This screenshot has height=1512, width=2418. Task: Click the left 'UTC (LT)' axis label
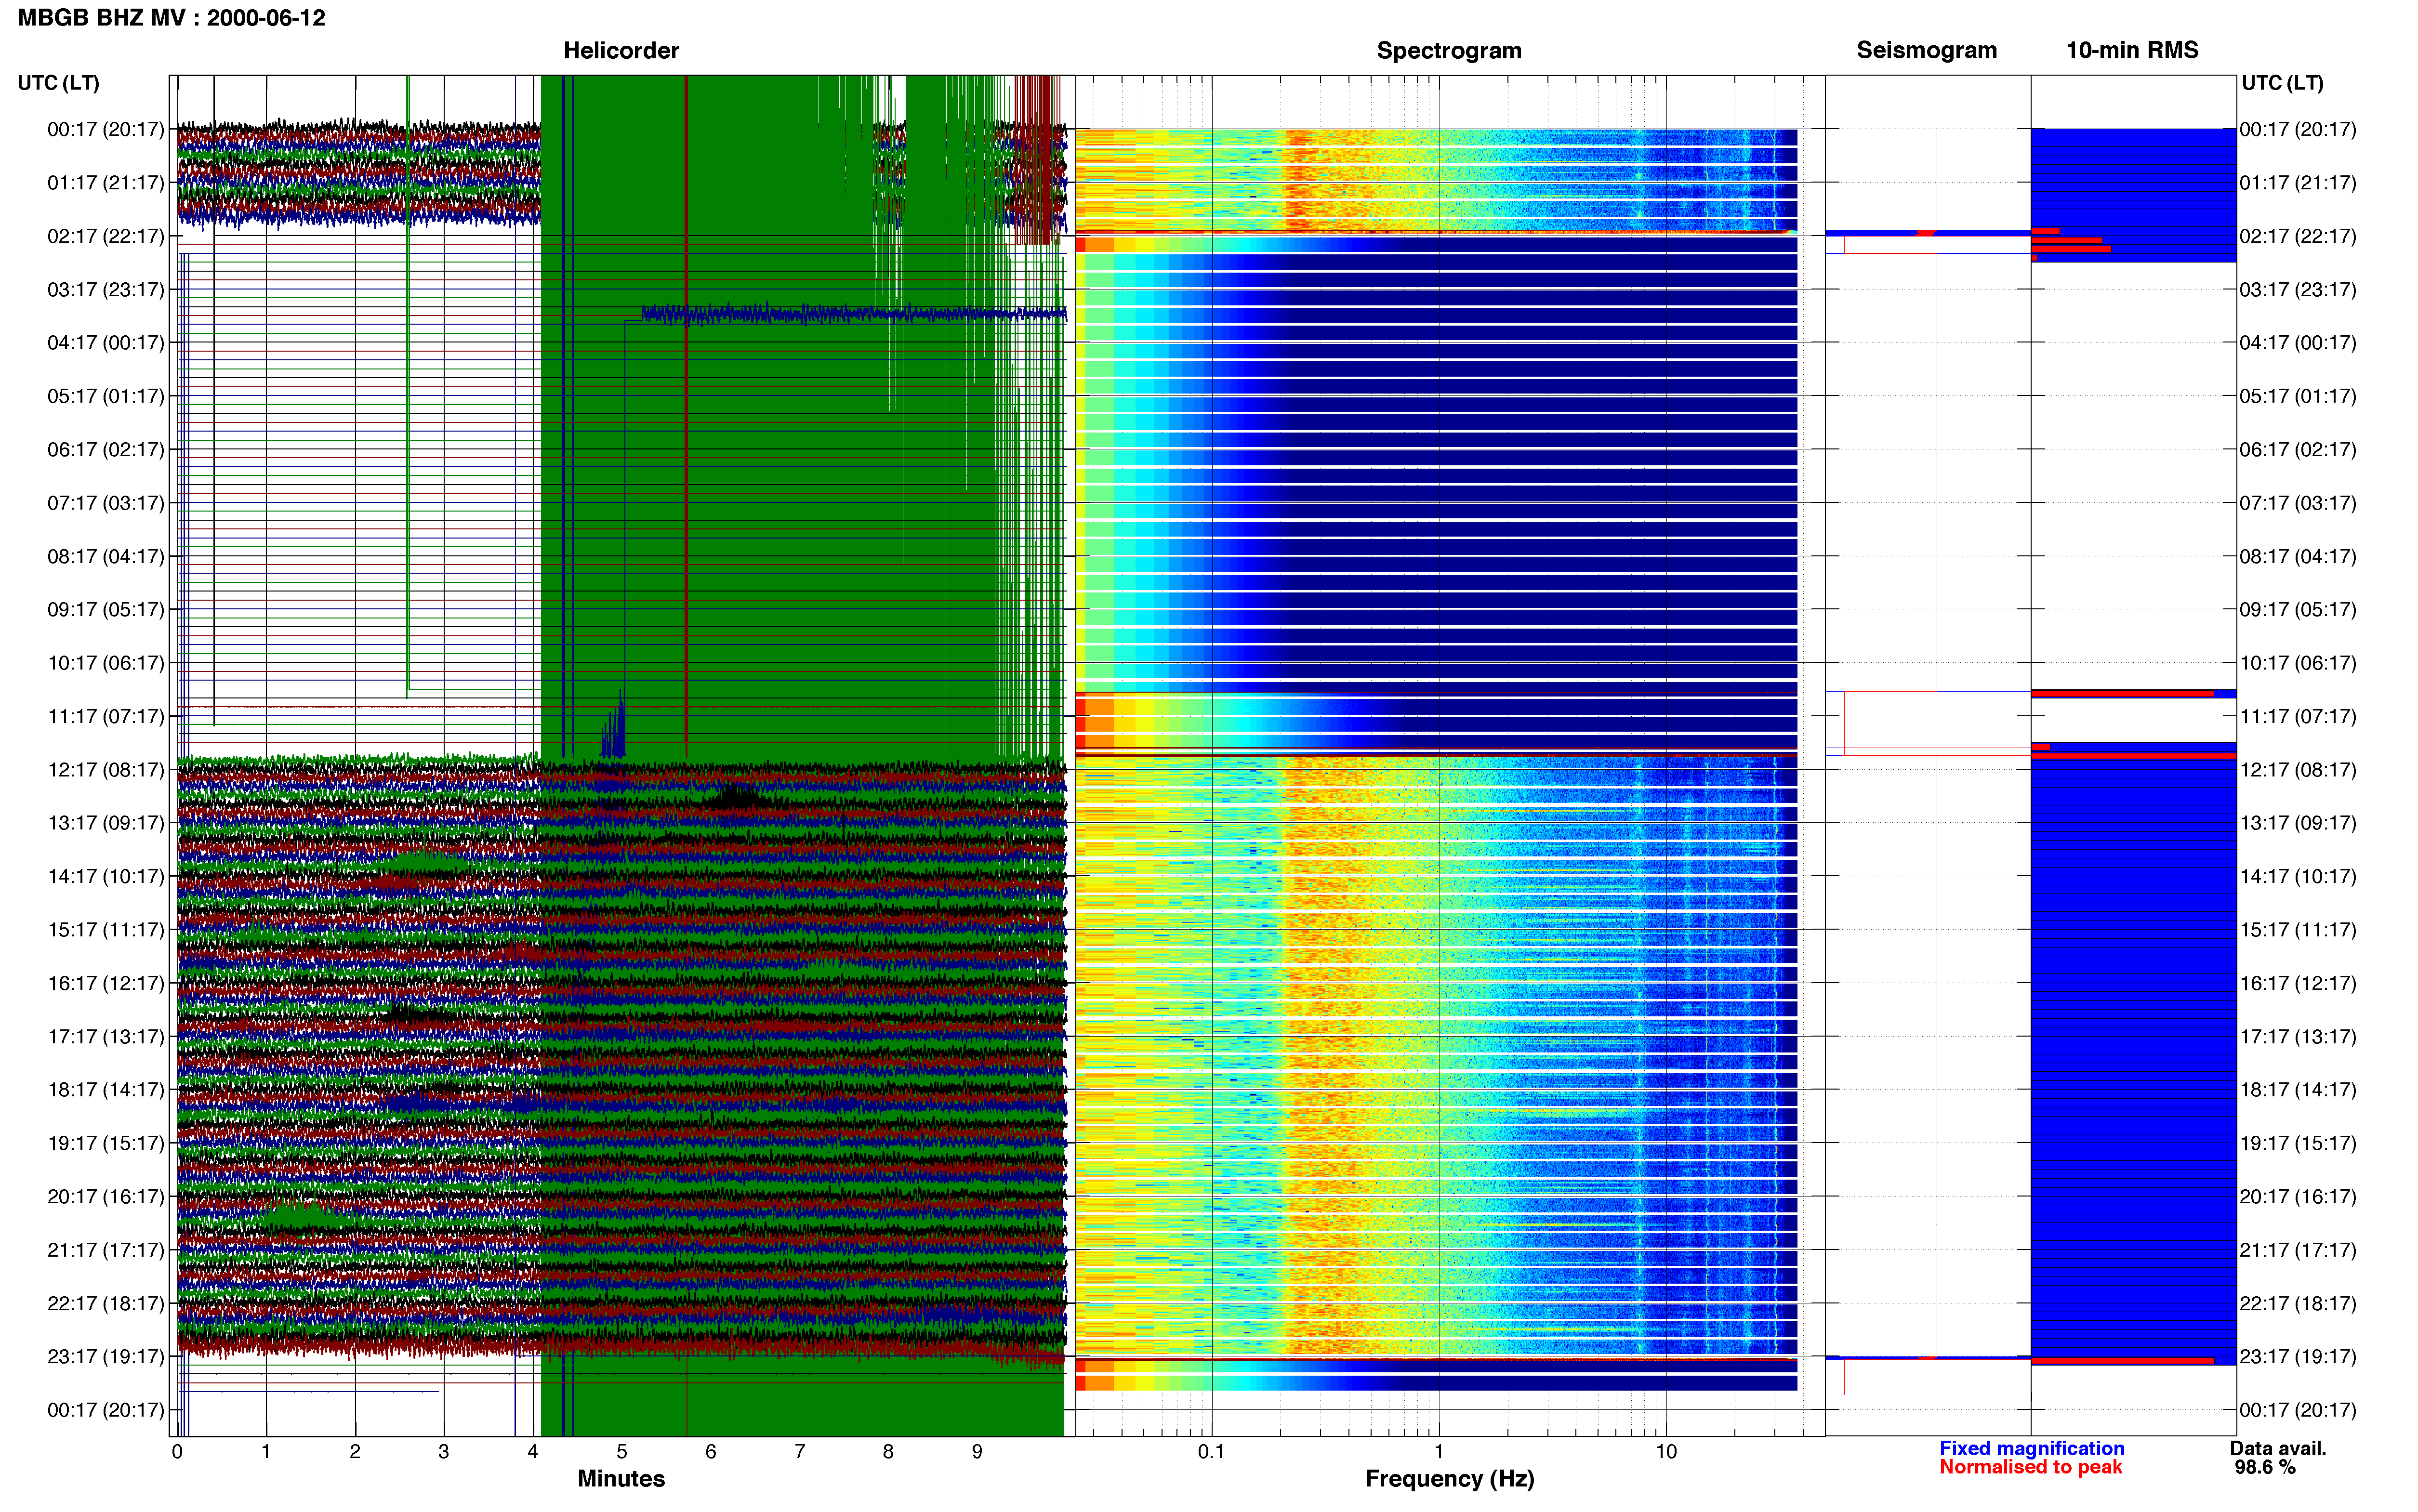[59, 83]
